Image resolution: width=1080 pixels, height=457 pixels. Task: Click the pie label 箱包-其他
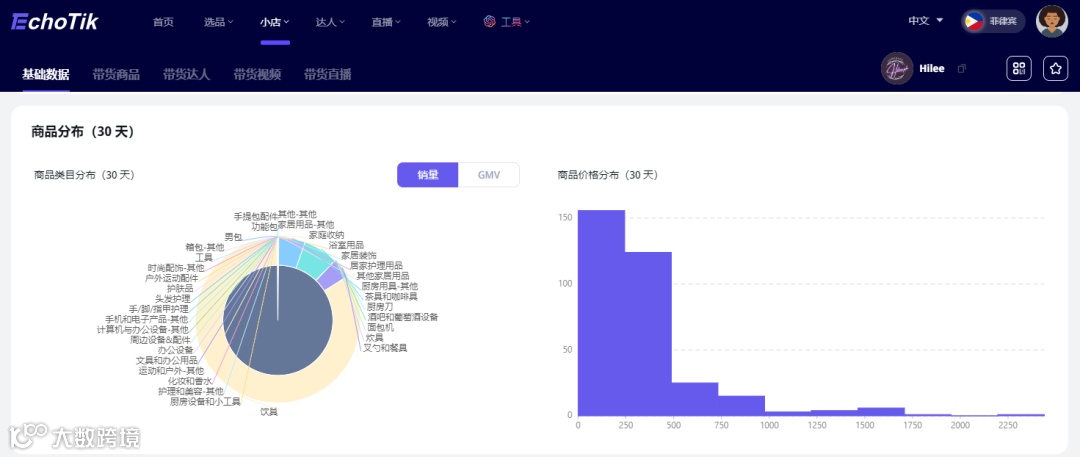tap(205, 247)
